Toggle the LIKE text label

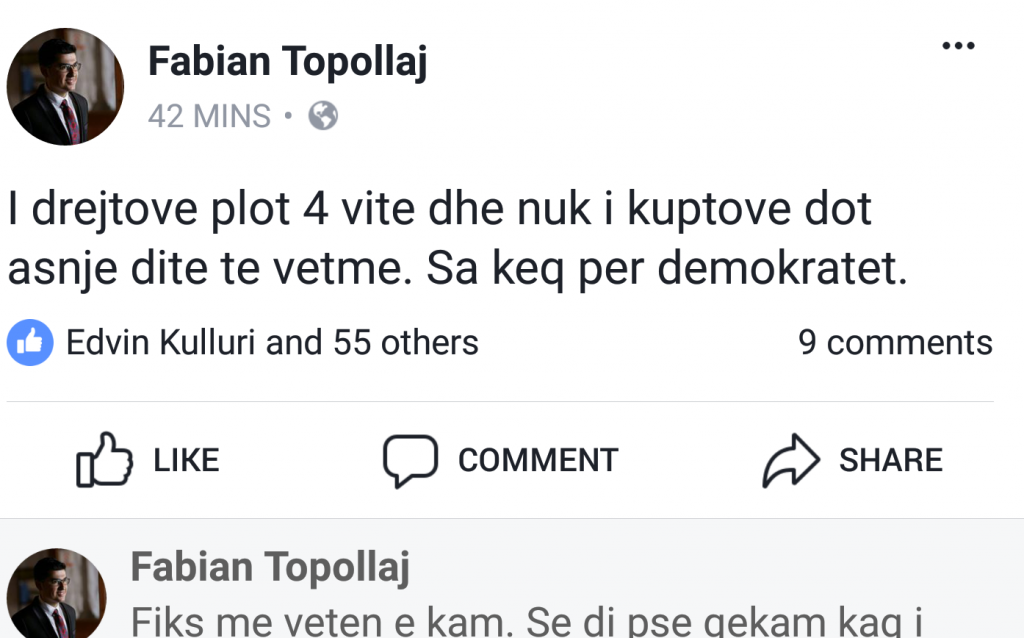coord(186,460)
